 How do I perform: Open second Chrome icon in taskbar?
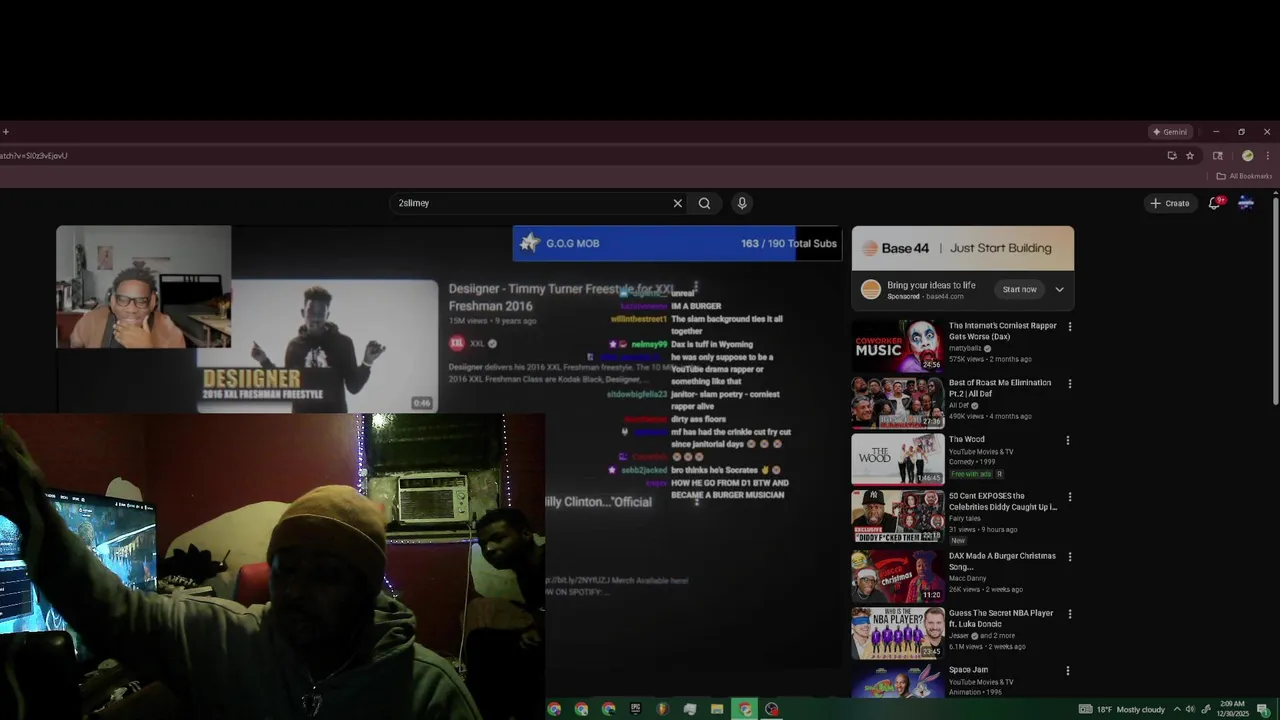581,709
